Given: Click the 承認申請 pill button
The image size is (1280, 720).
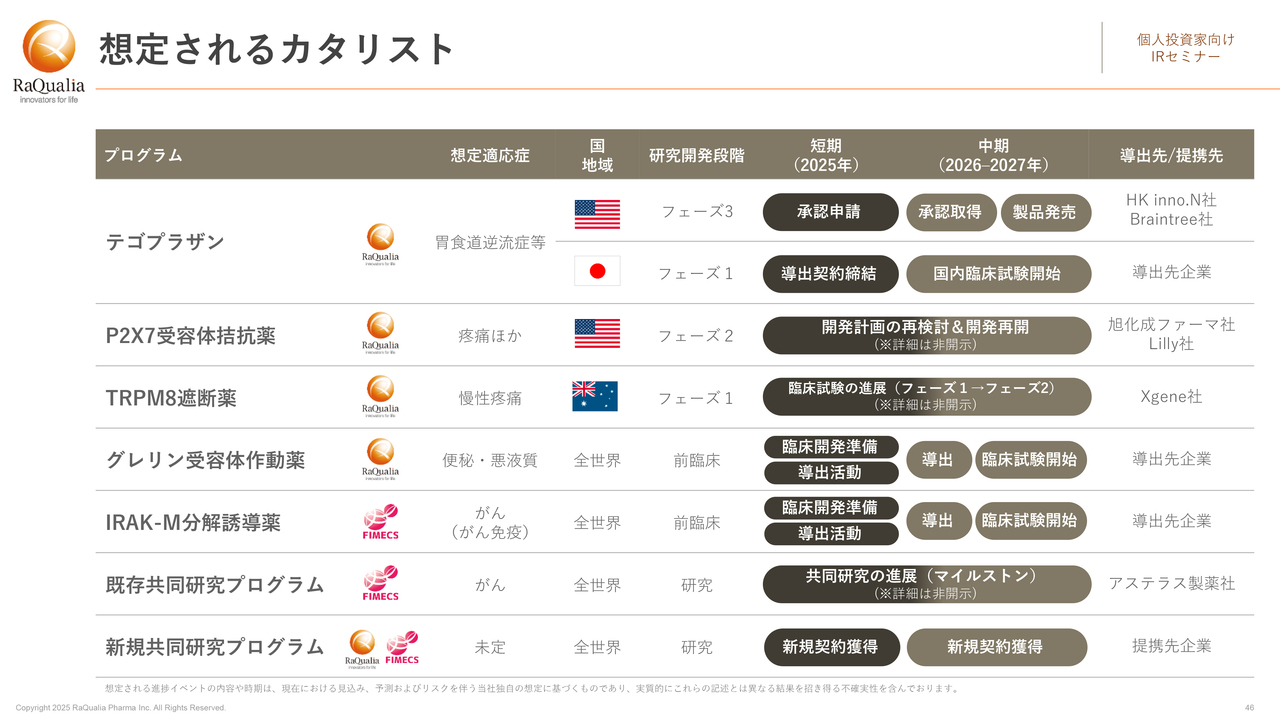Looking at the screenshot, I should [830, 212].
